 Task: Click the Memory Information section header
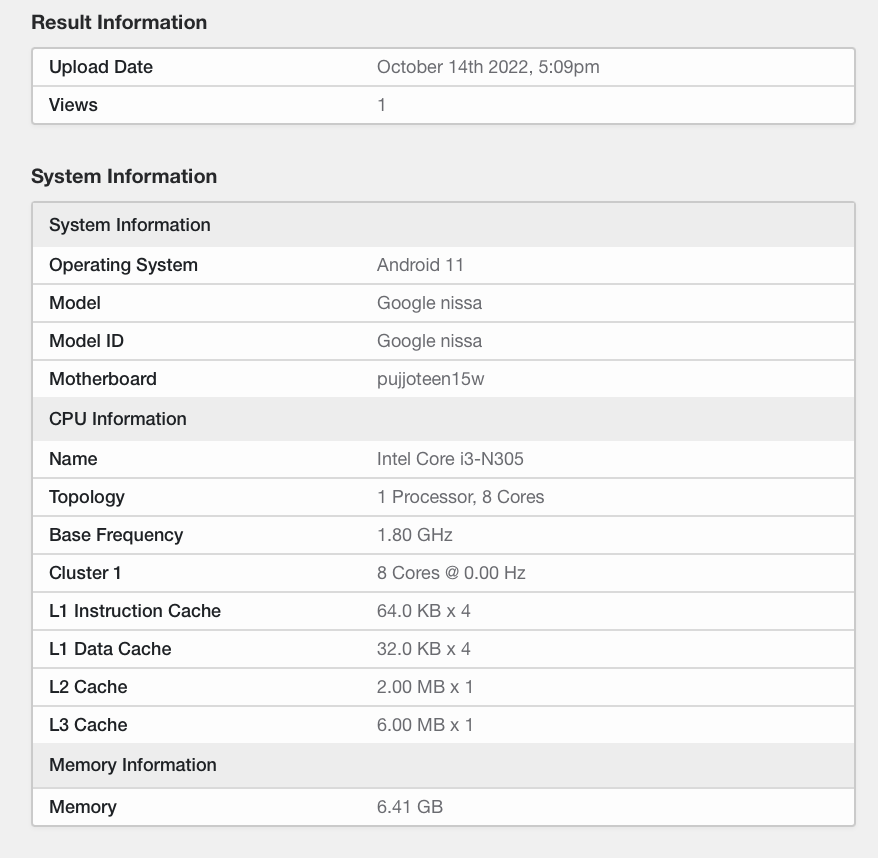(x=131, y=765)
